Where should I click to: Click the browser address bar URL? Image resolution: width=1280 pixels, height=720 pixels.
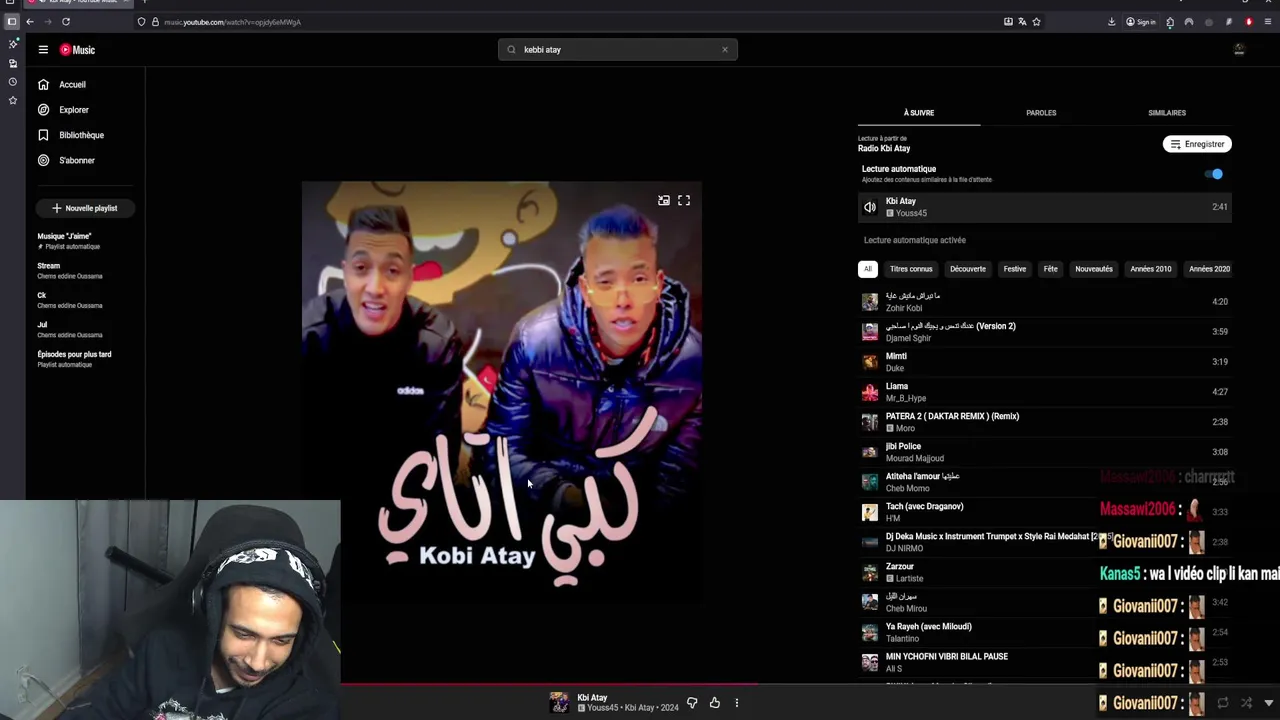[x=232, y=22]
